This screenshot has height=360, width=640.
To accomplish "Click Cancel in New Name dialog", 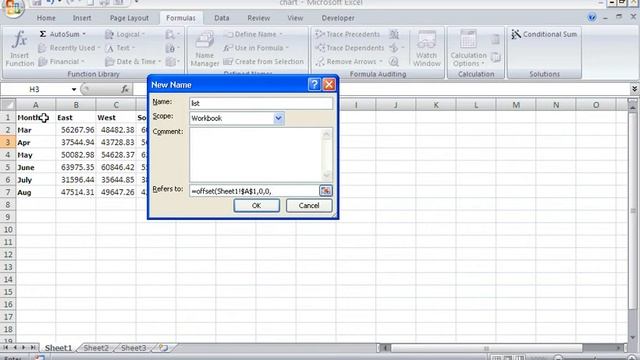I will [x=309, y=205].
